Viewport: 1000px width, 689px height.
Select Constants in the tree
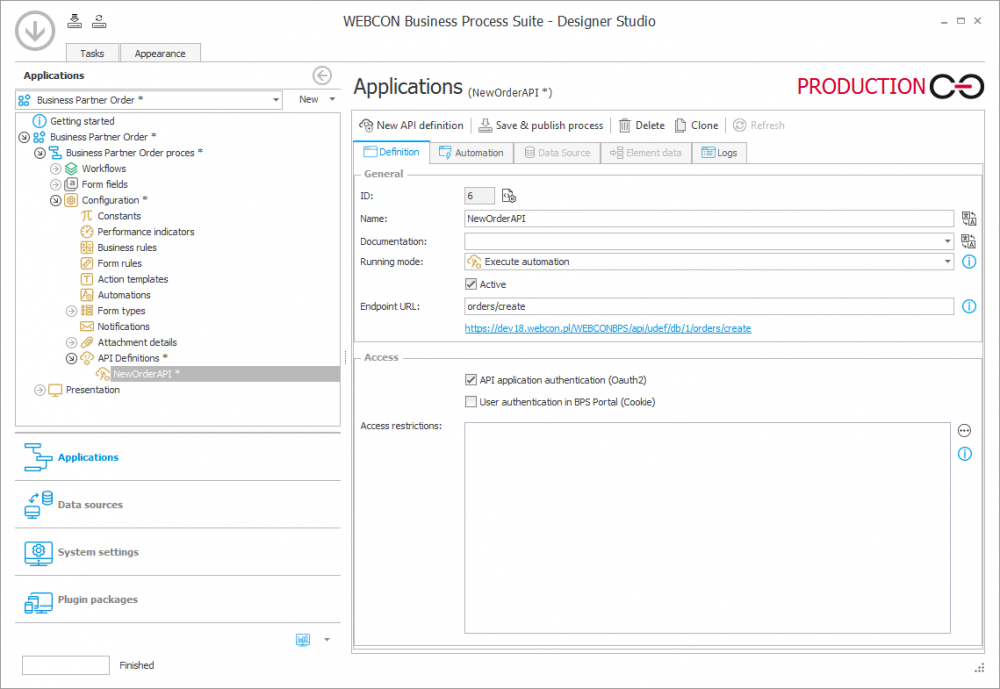[119, 216]
